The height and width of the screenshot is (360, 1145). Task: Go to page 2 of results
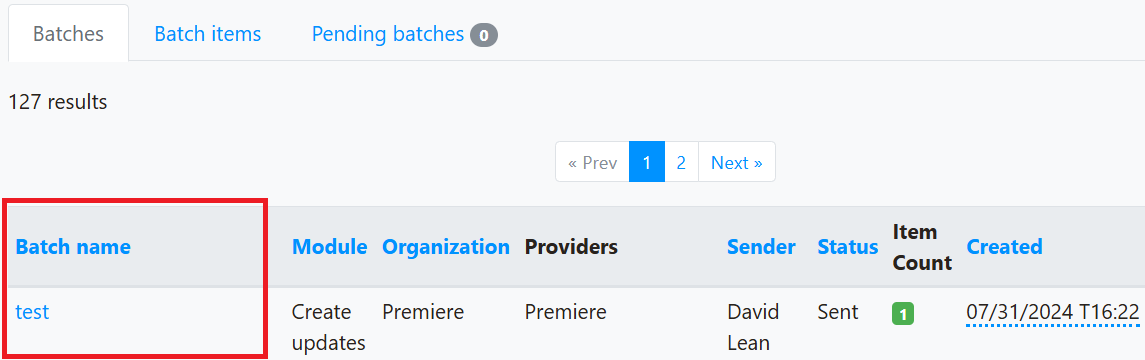coord(681,162)
